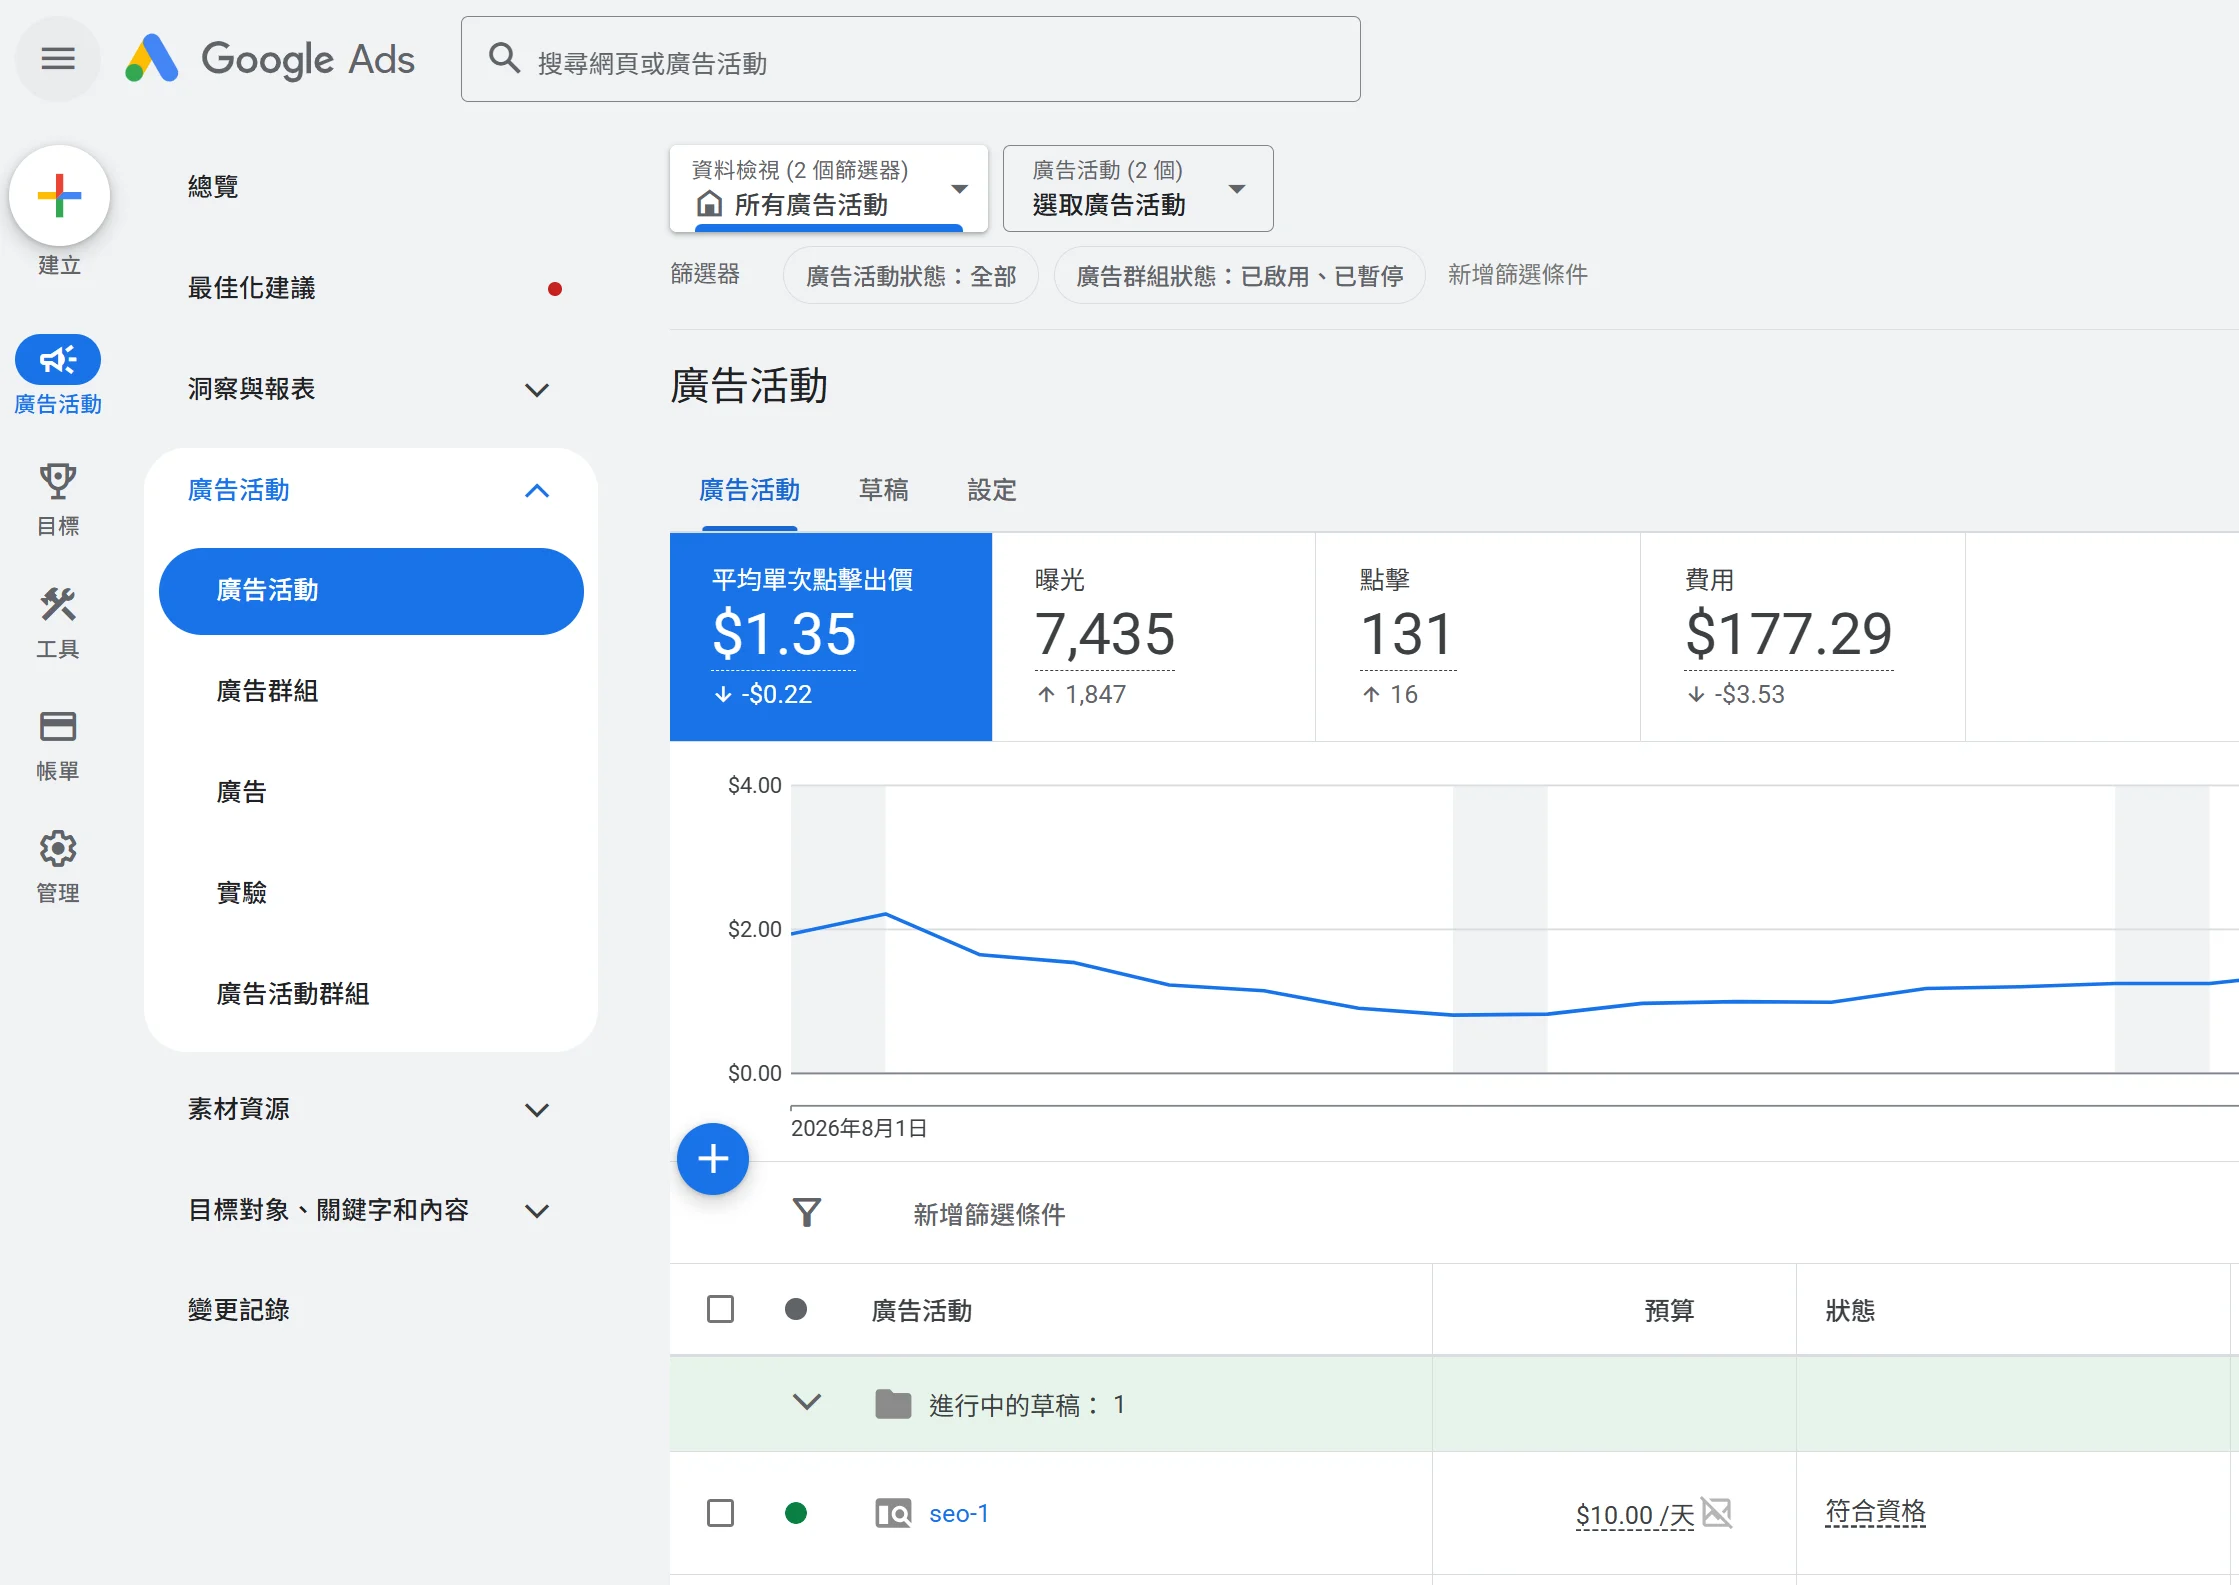Image resolution: width=2239 pixels, height=1585 pixels.
Task: Click the 2026年8月1日 chart date label
Action: click(859, 1128)
